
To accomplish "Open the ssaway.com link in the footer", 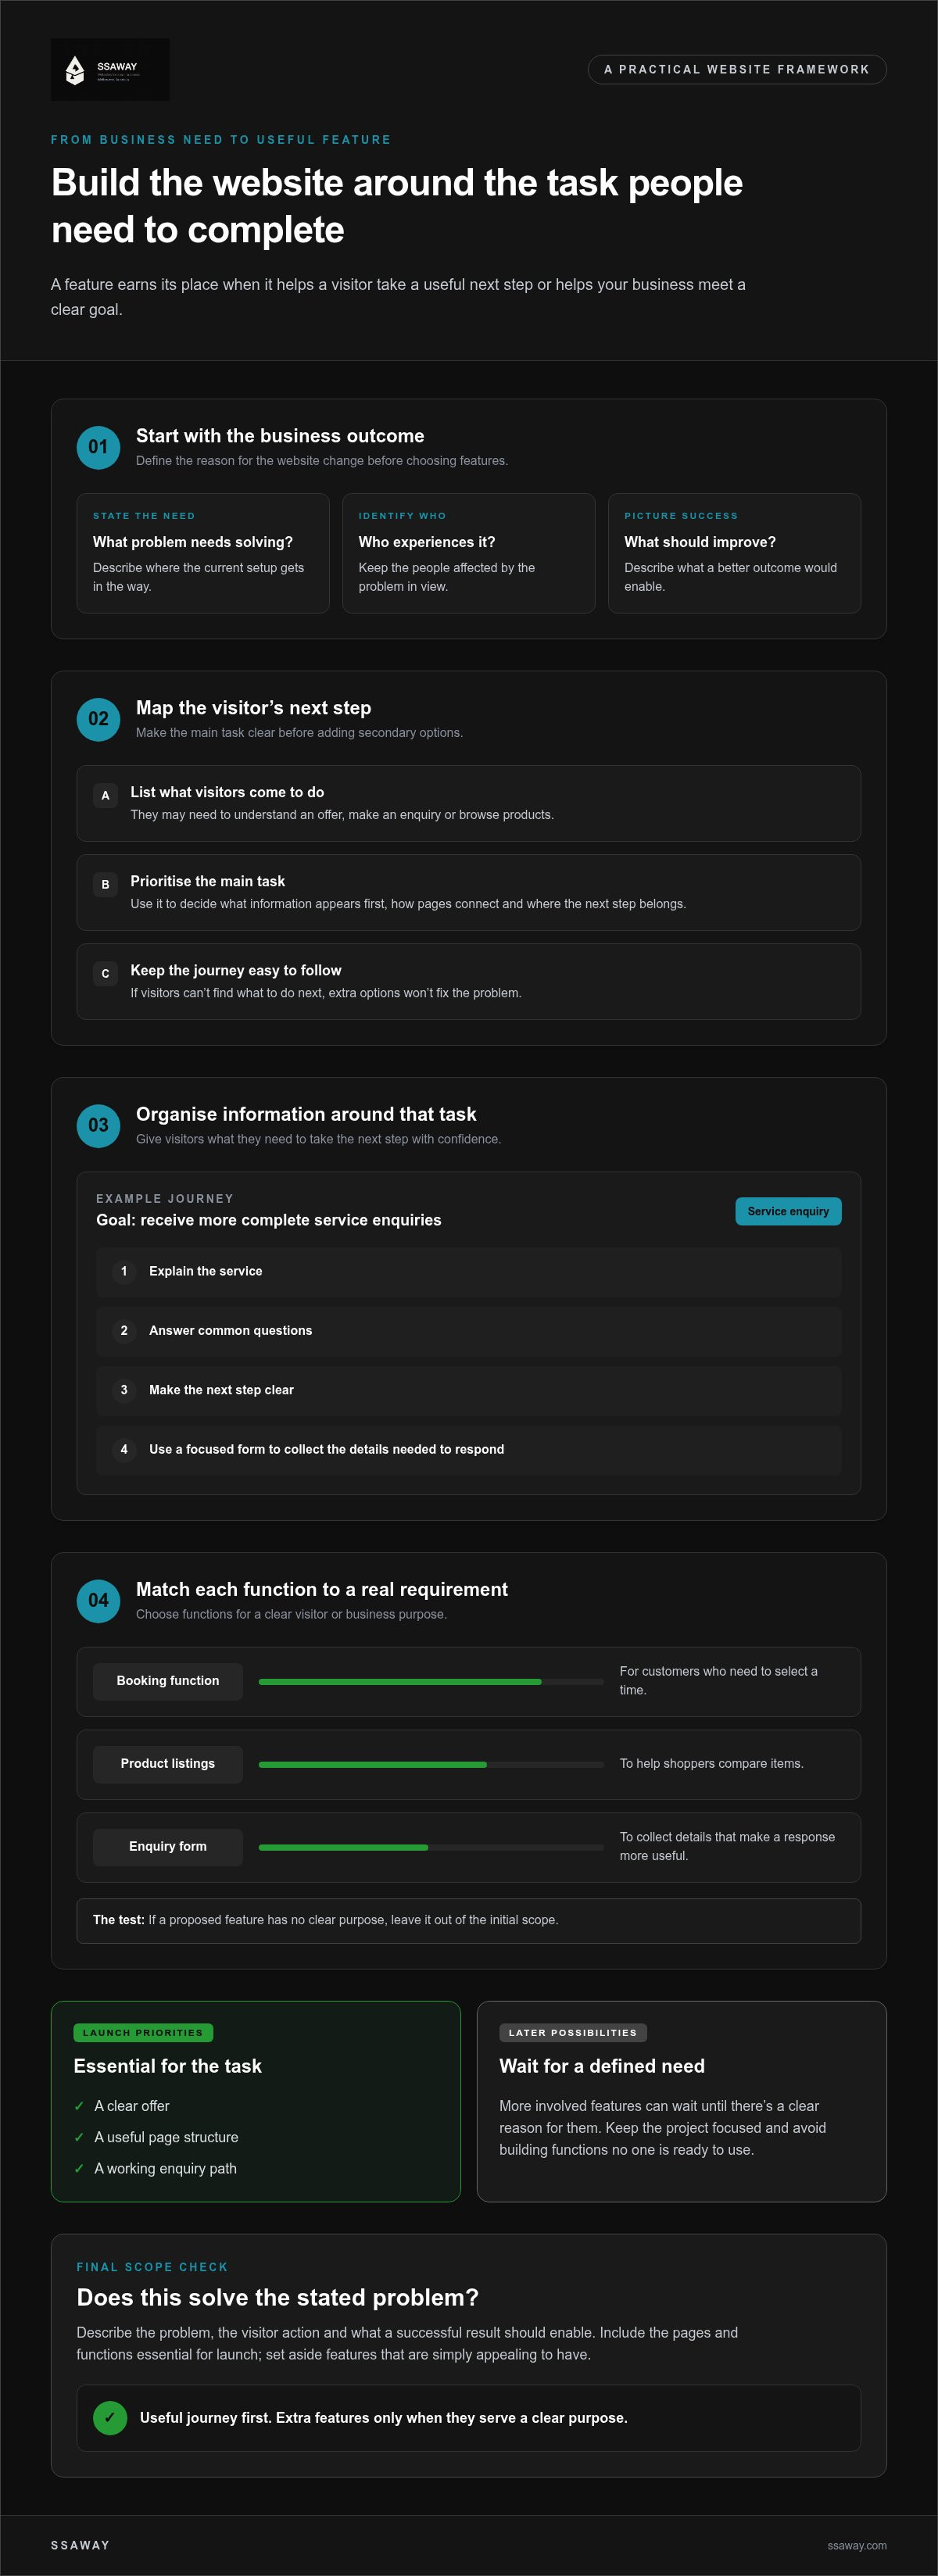I will pos(857,2545).
